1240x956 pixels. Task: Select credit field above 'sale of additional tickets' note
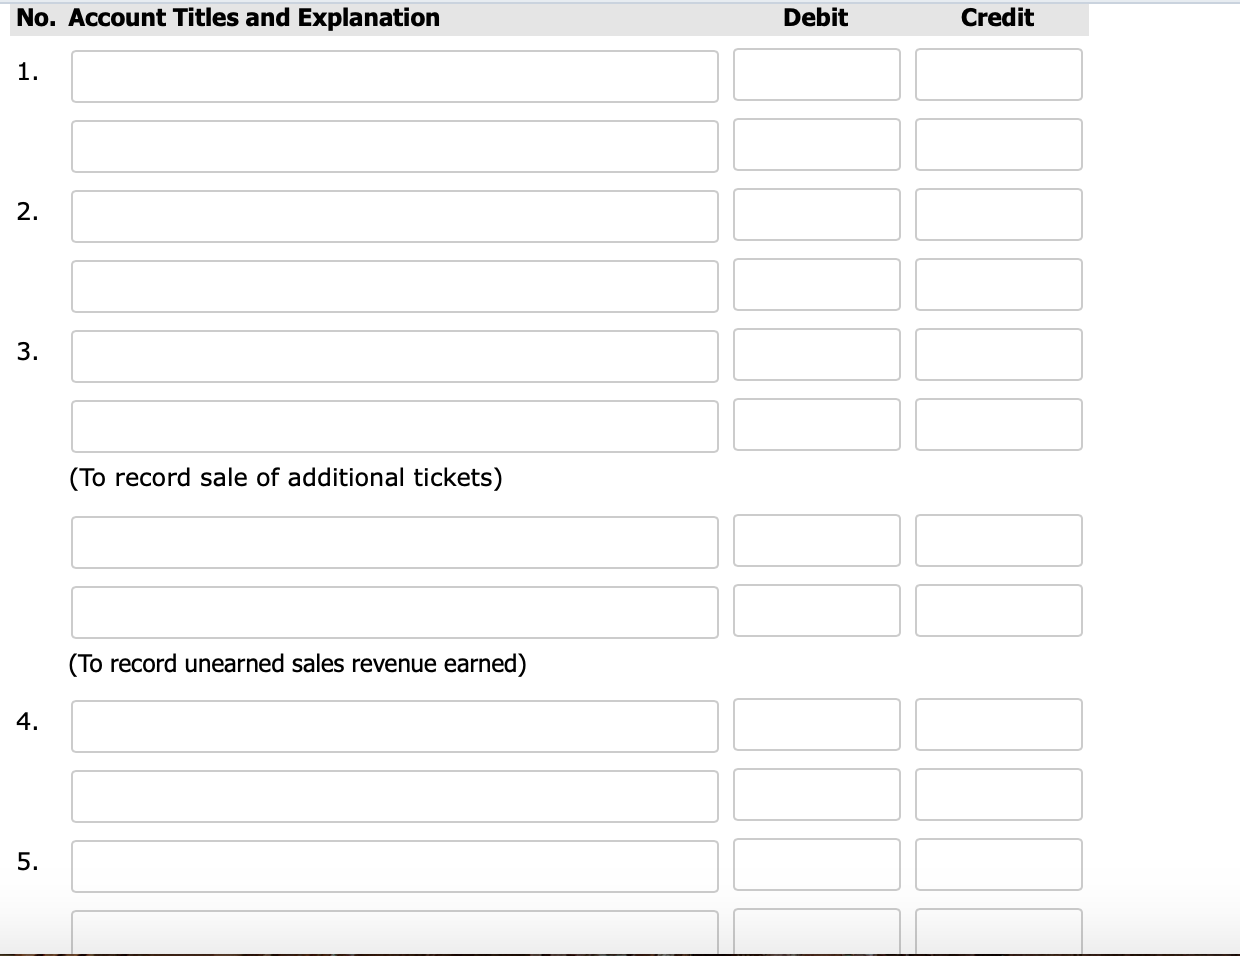[x=999, y=425]
